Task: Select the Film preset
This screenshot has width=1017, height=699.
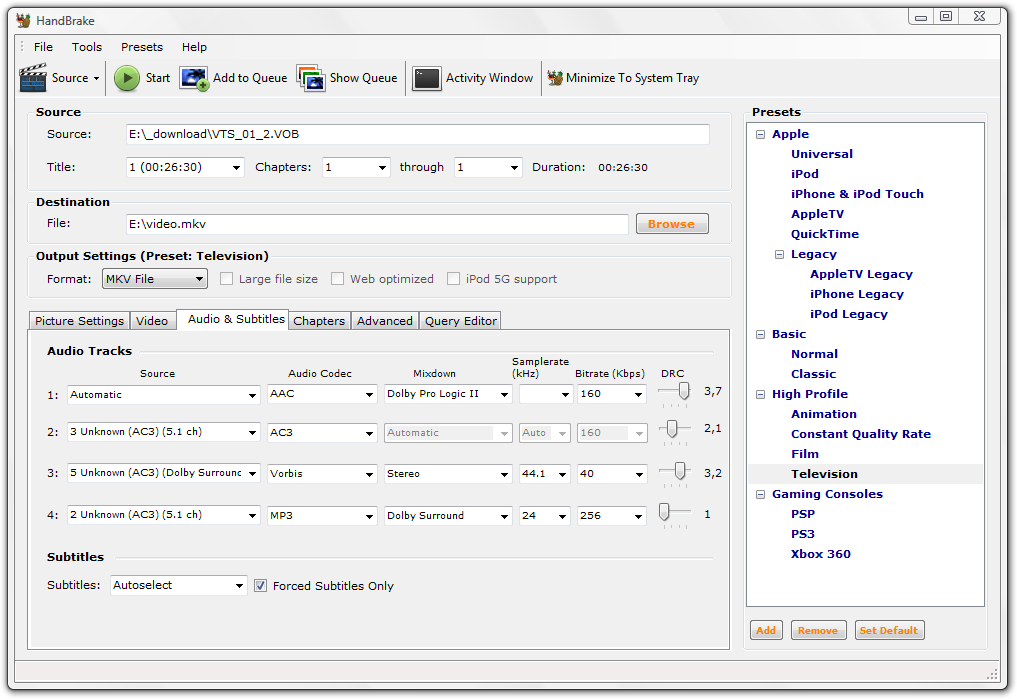Action: (x=804, y=454)
